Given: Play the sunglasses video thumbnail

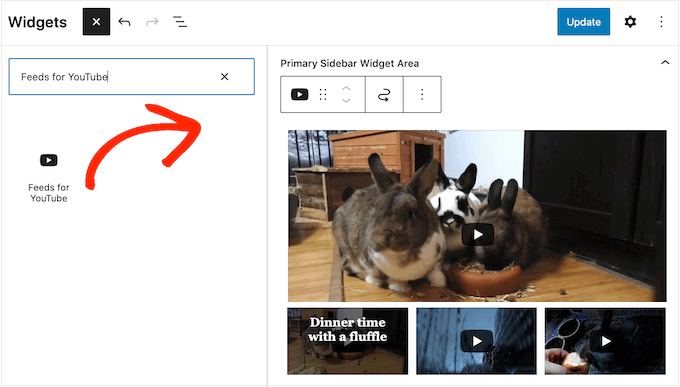Looking at the screenshot, I should point(605,341).
